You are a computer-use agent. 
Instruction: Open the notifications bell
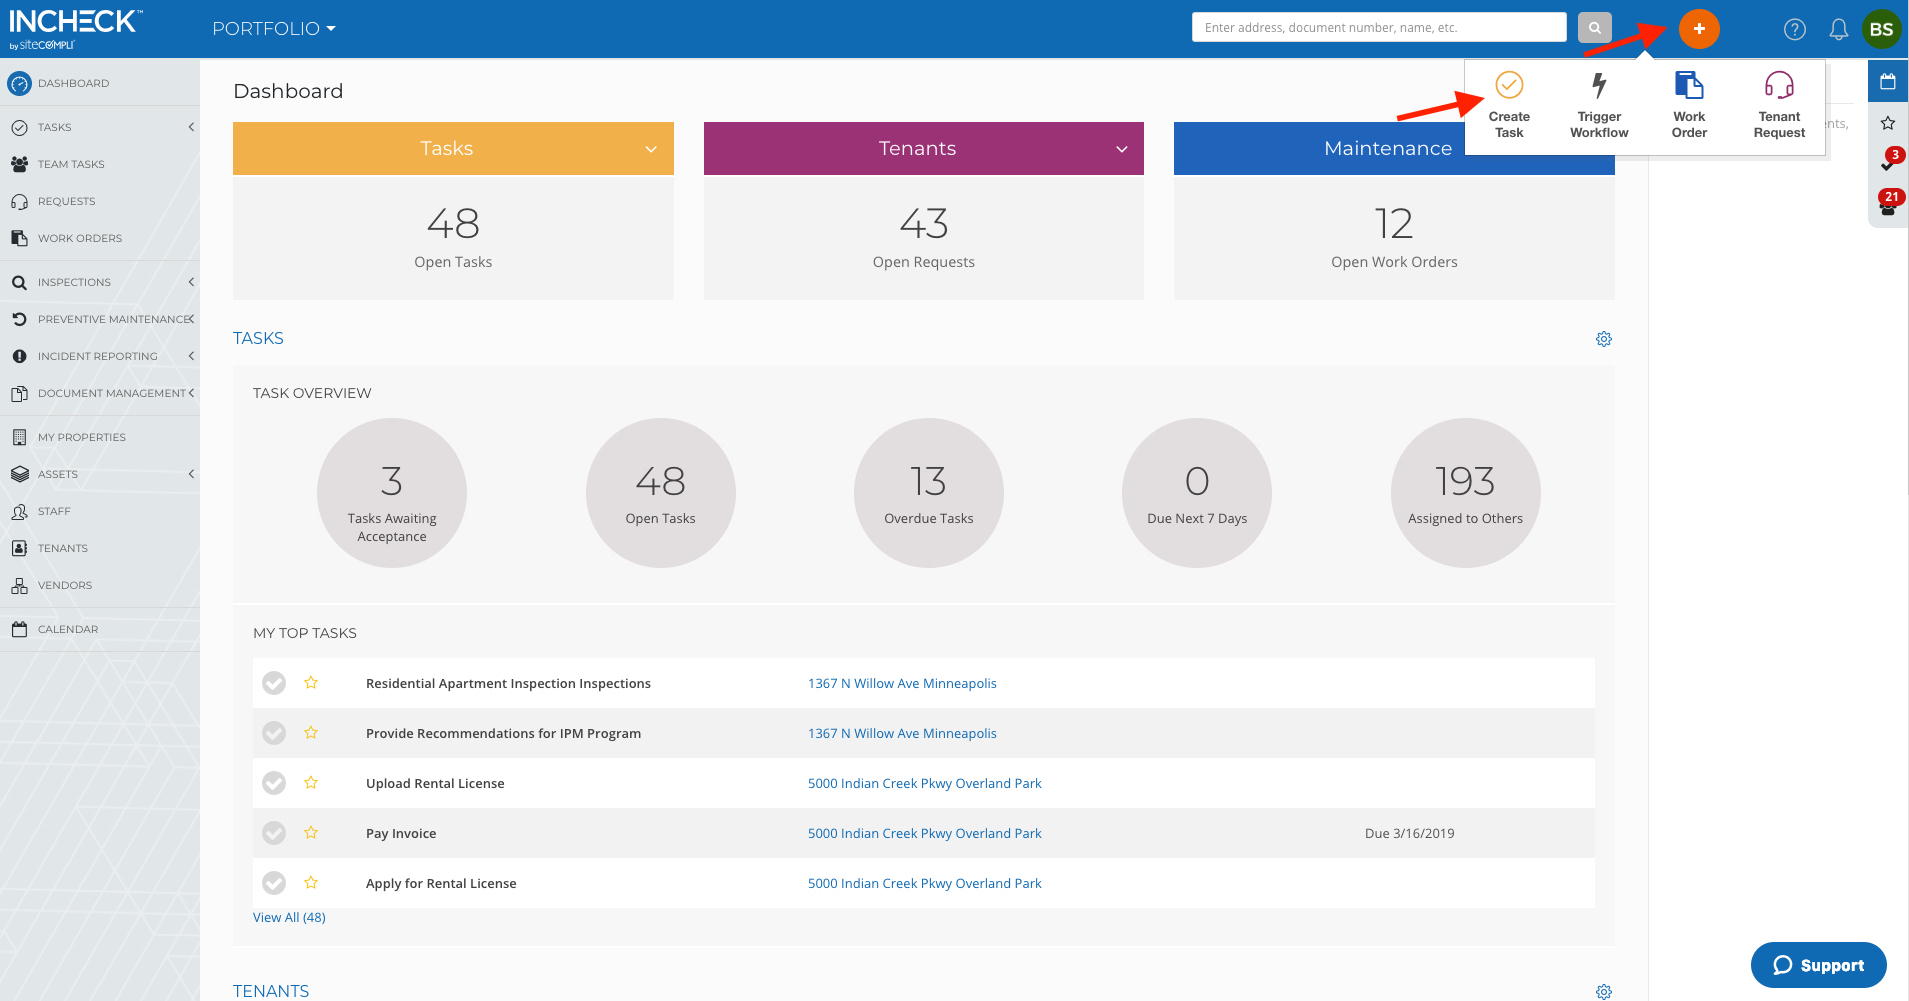1838,30
